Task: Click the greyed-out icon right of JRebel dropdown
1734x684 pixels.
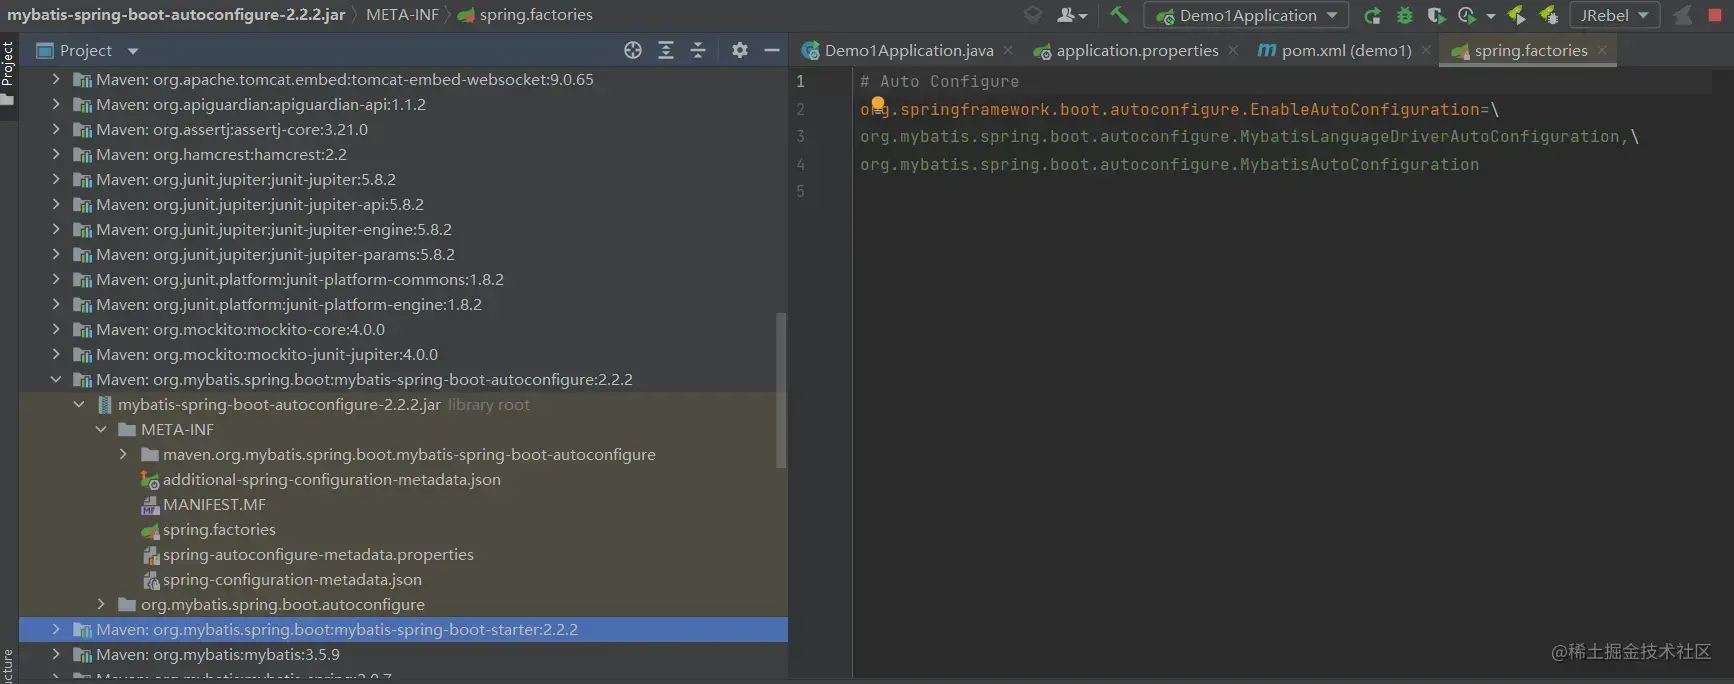Action: coord(1683,15)
